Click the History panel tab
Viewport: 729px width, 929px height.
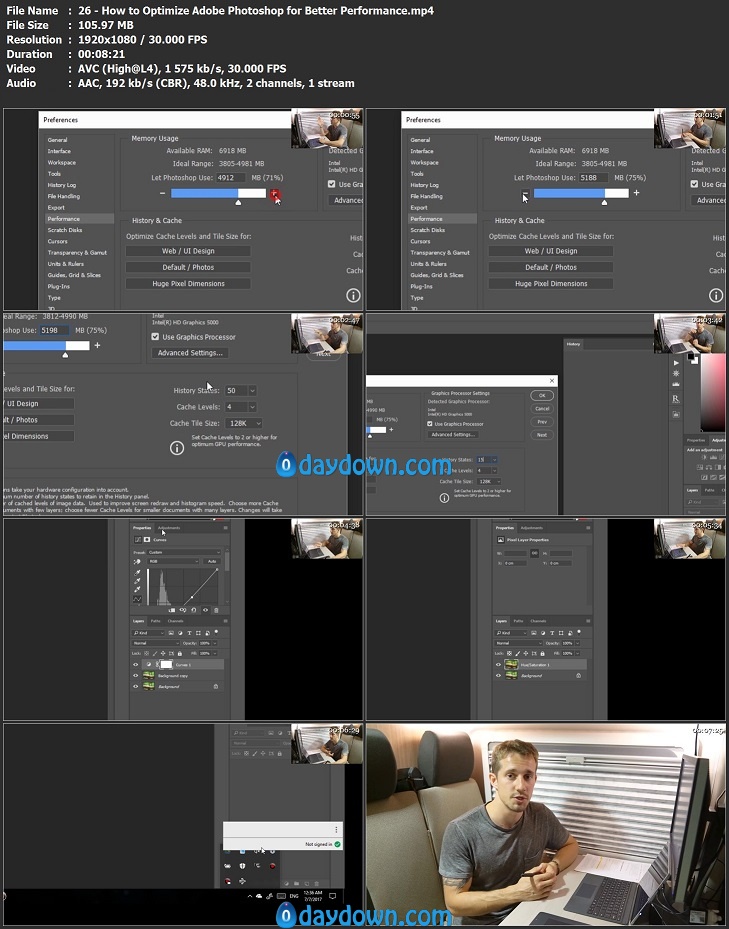point(573,344)
